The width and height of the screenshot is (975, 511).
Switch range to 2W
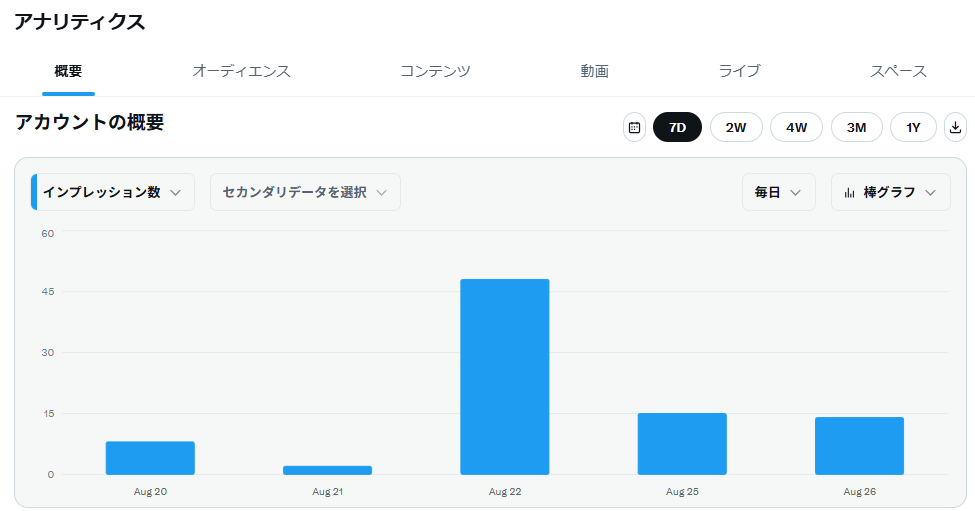click(x=736, y=127)
